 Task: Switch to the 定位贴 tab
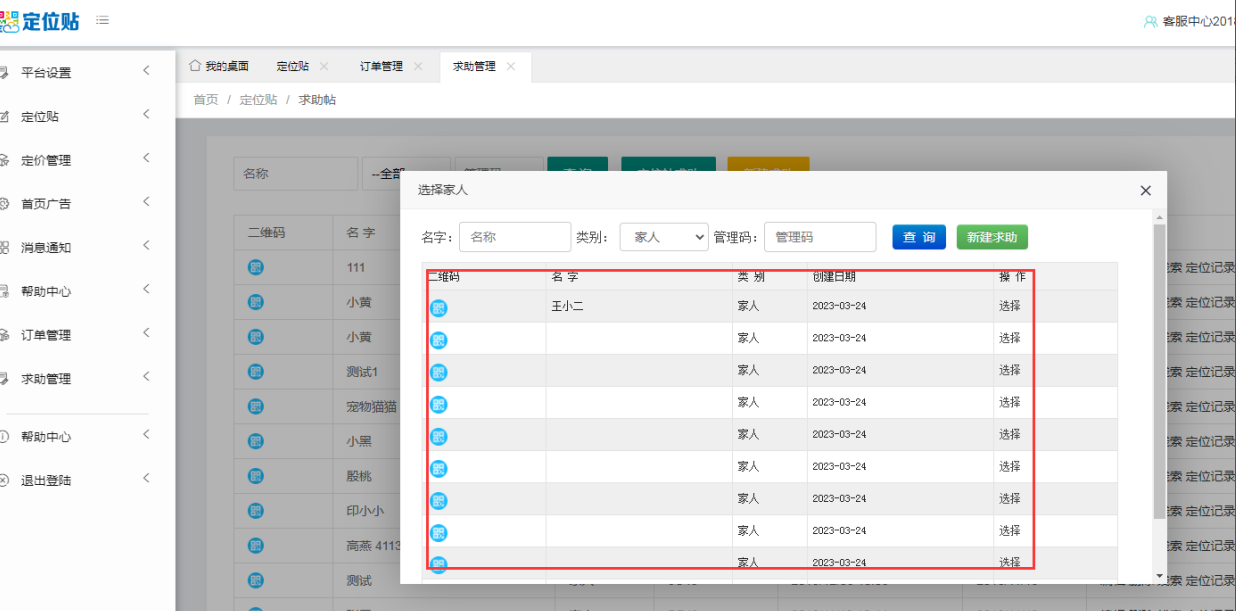click(x=293, y=66)
